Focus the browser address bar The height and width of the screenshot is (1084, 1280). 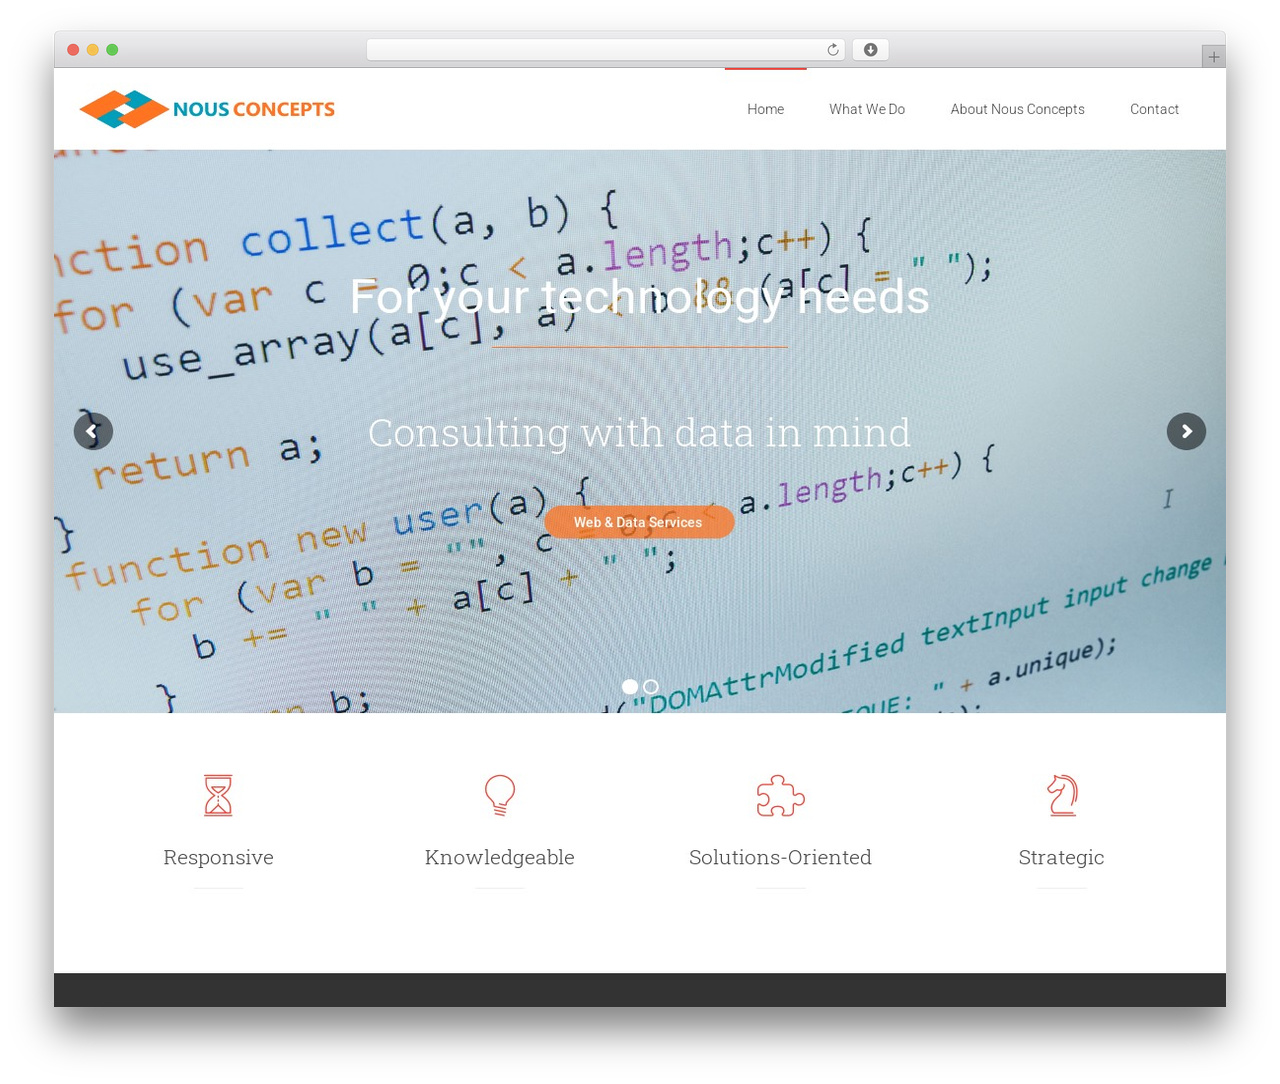tap(606, 50)
